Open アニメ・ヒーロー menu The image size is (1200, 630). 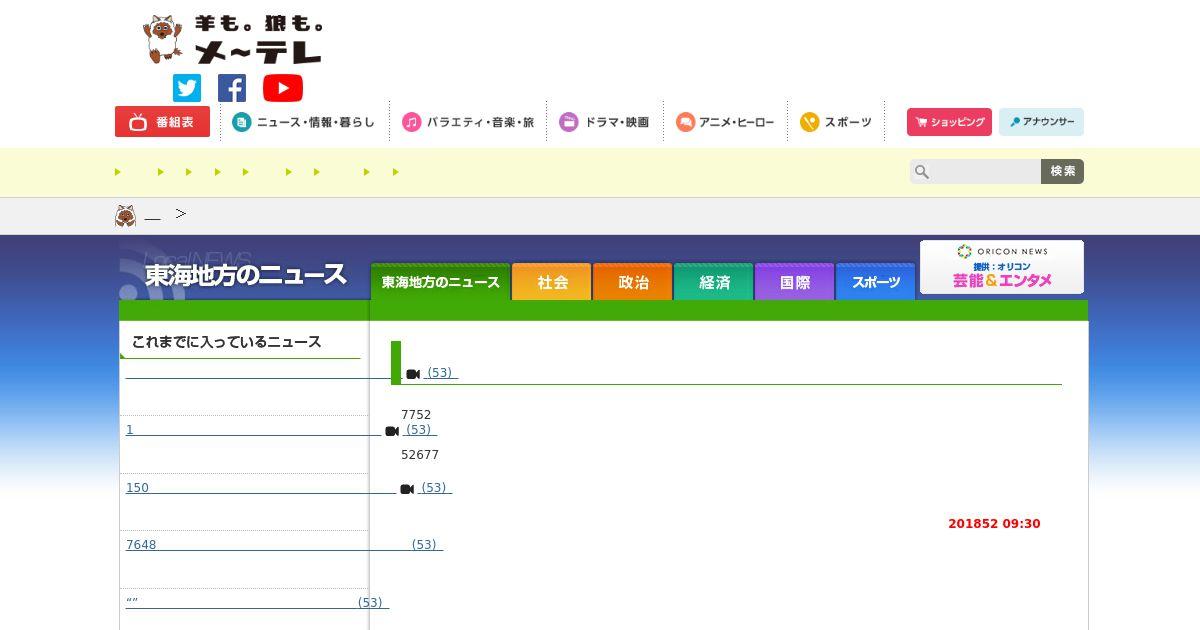[725, 122]
